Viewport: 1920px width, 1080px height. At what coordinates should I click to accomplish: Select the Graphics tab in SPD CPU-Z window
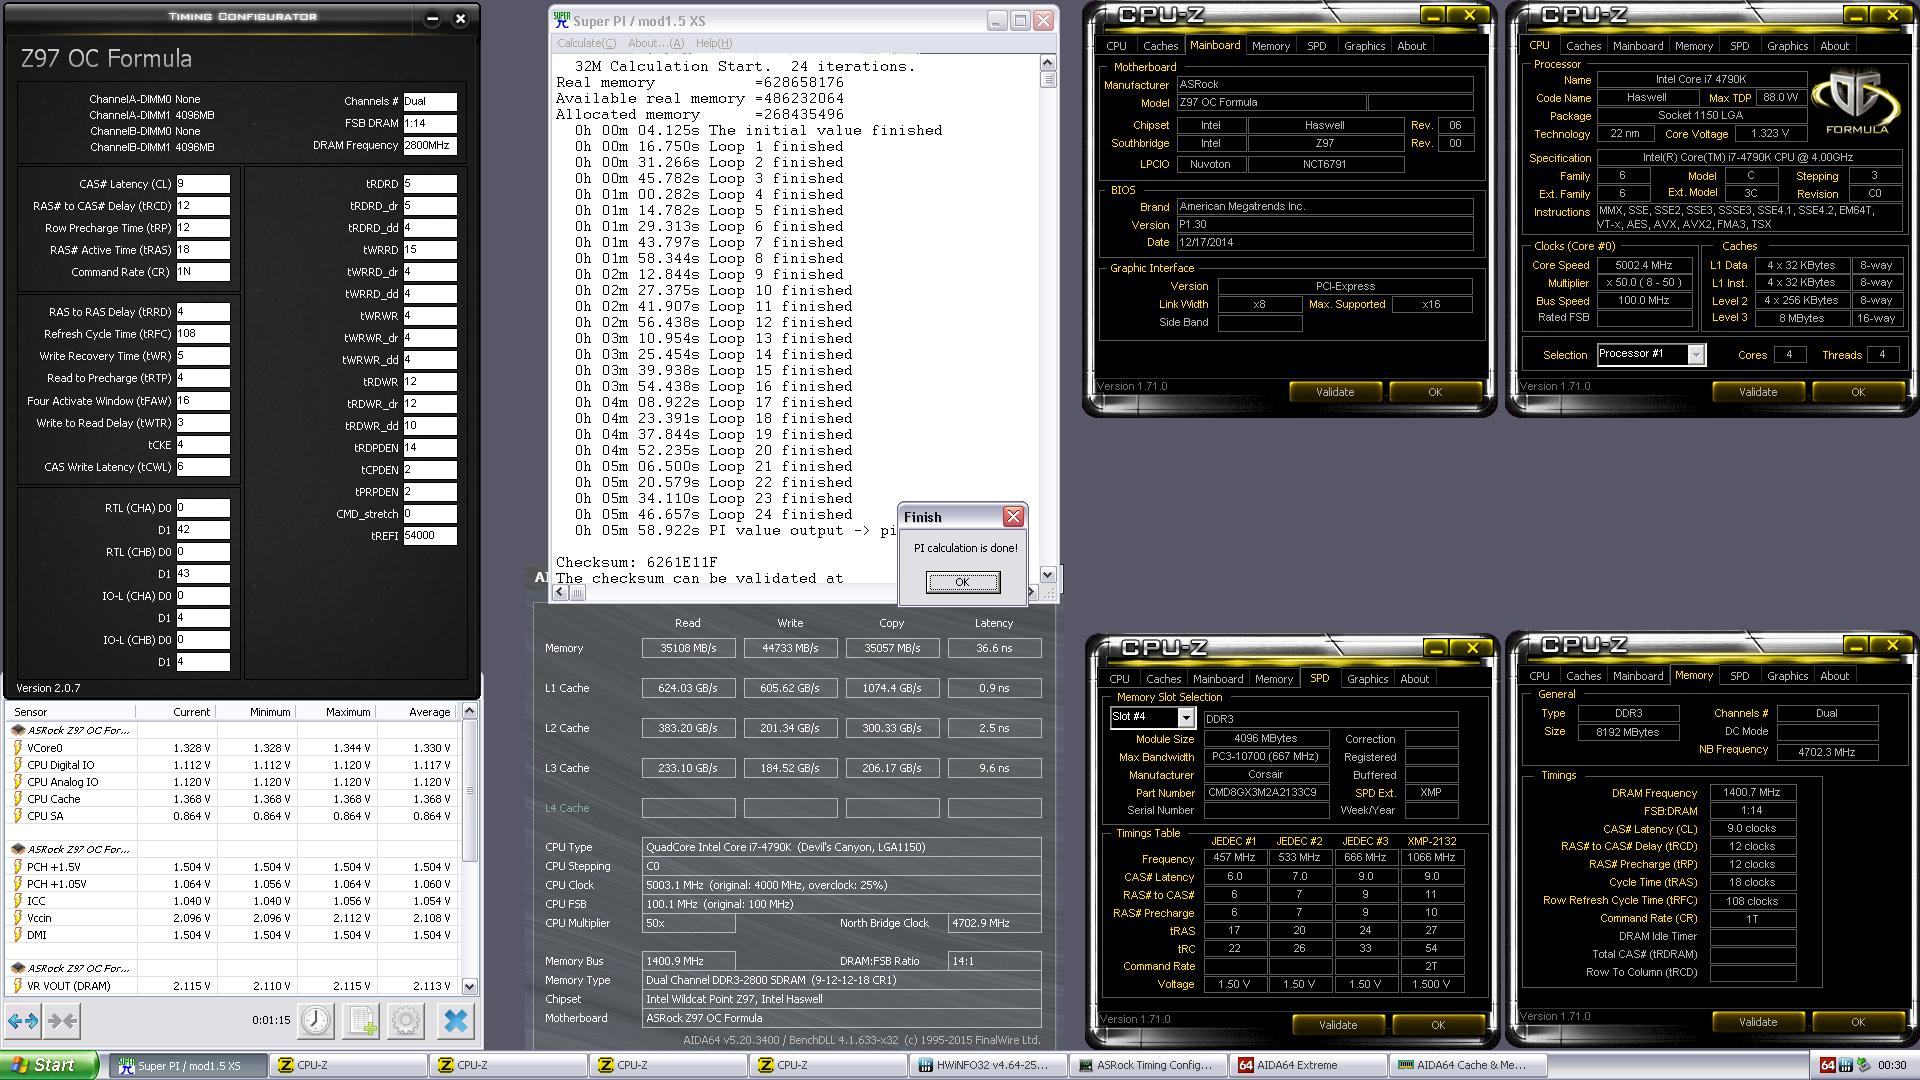1367,679
